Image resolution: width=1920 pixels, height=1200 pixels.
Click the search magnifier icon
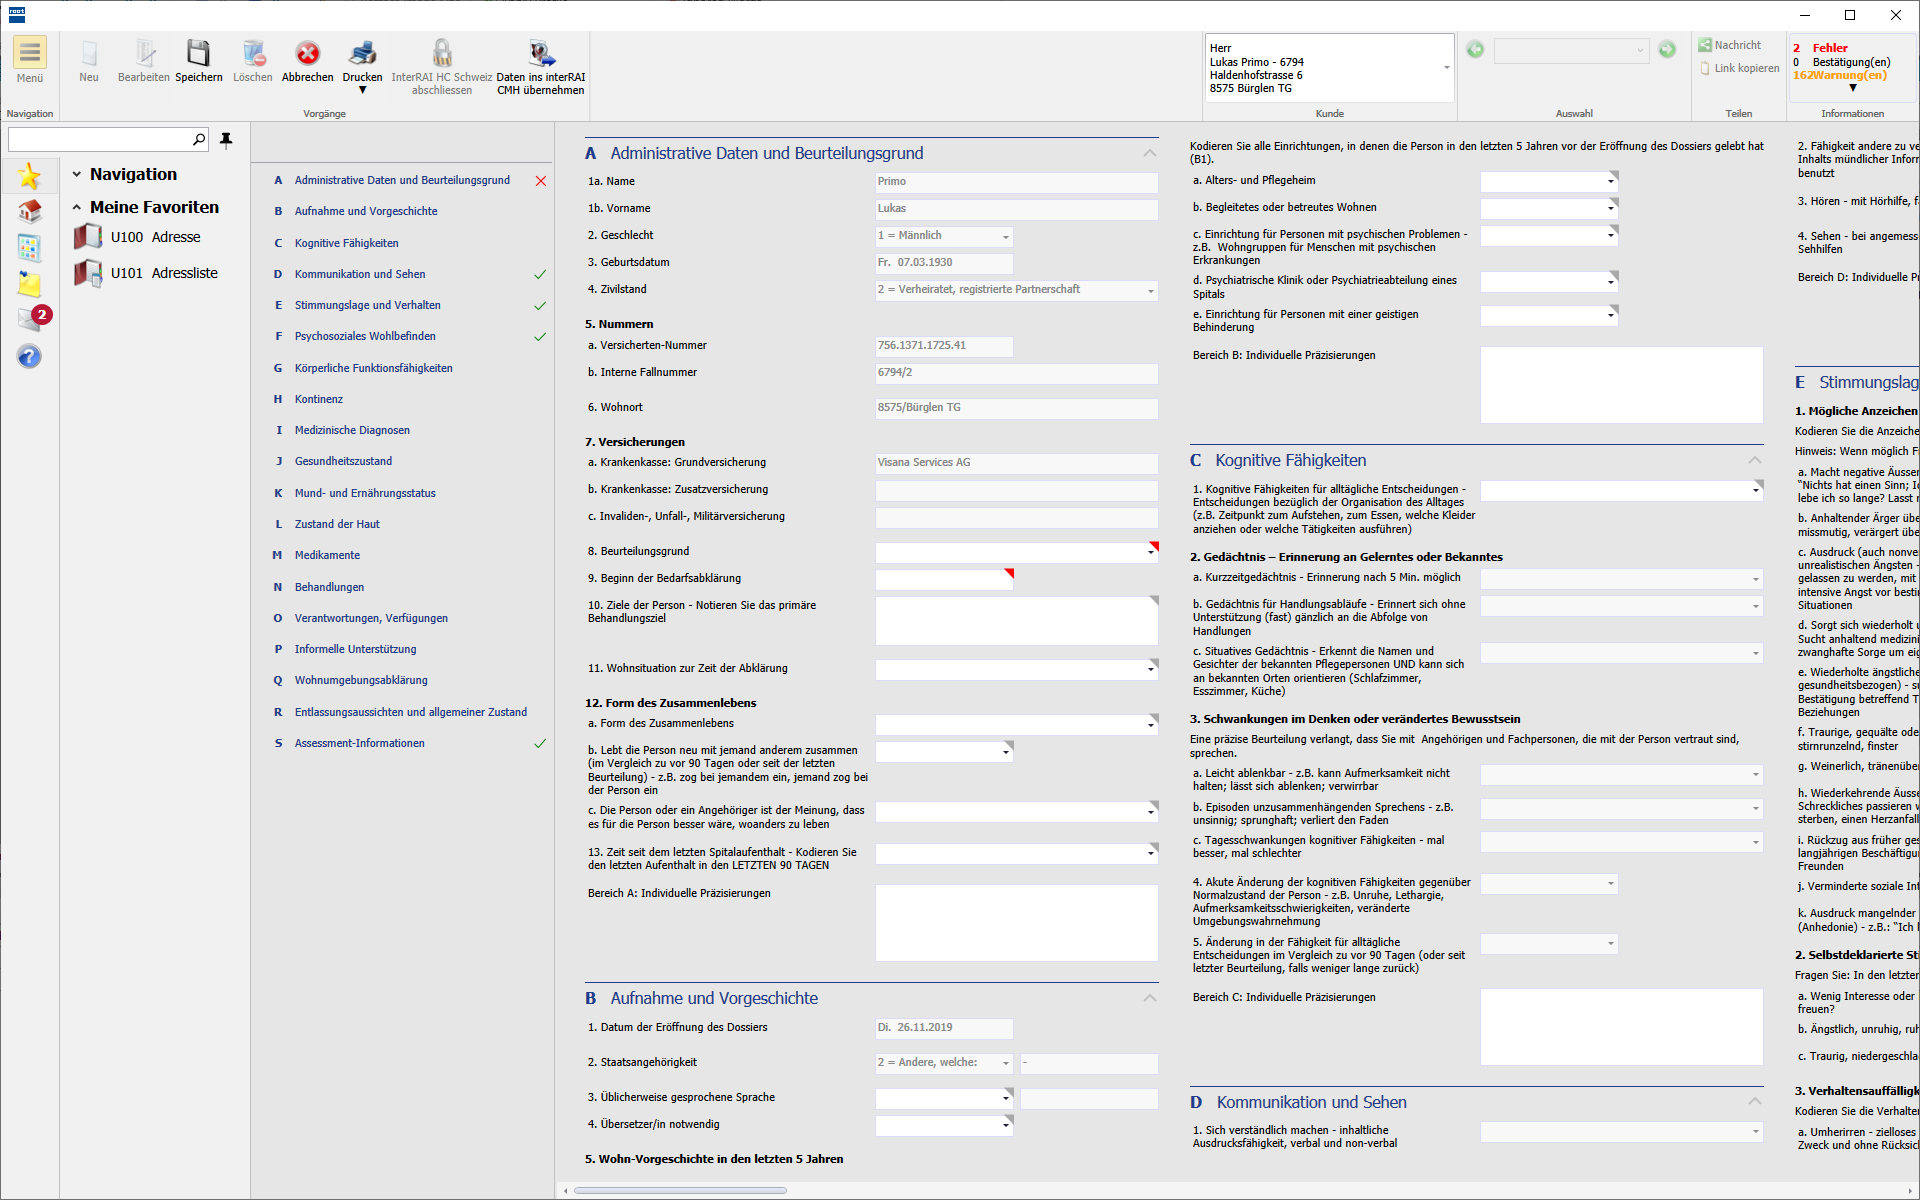pyautogui.click(x=199, y=139)
